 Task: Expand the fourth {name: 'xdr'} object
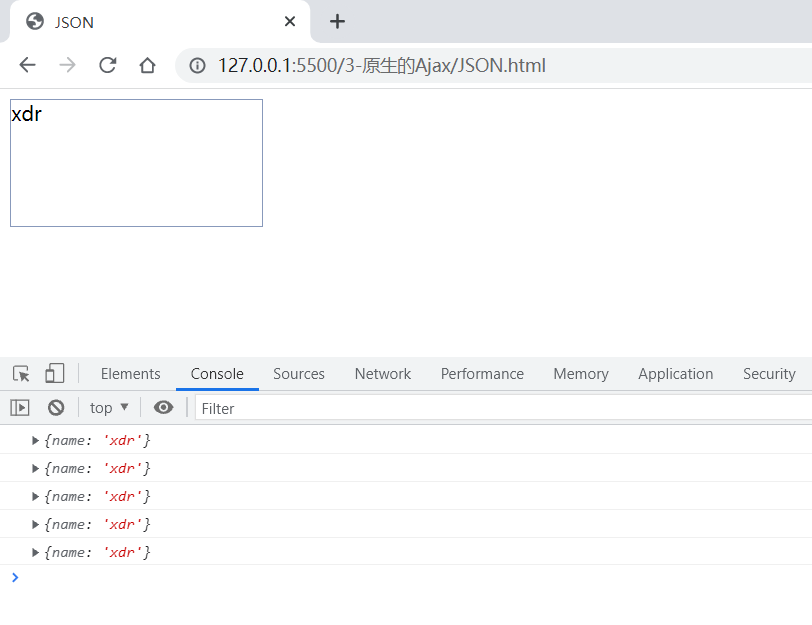click(35, 525)
